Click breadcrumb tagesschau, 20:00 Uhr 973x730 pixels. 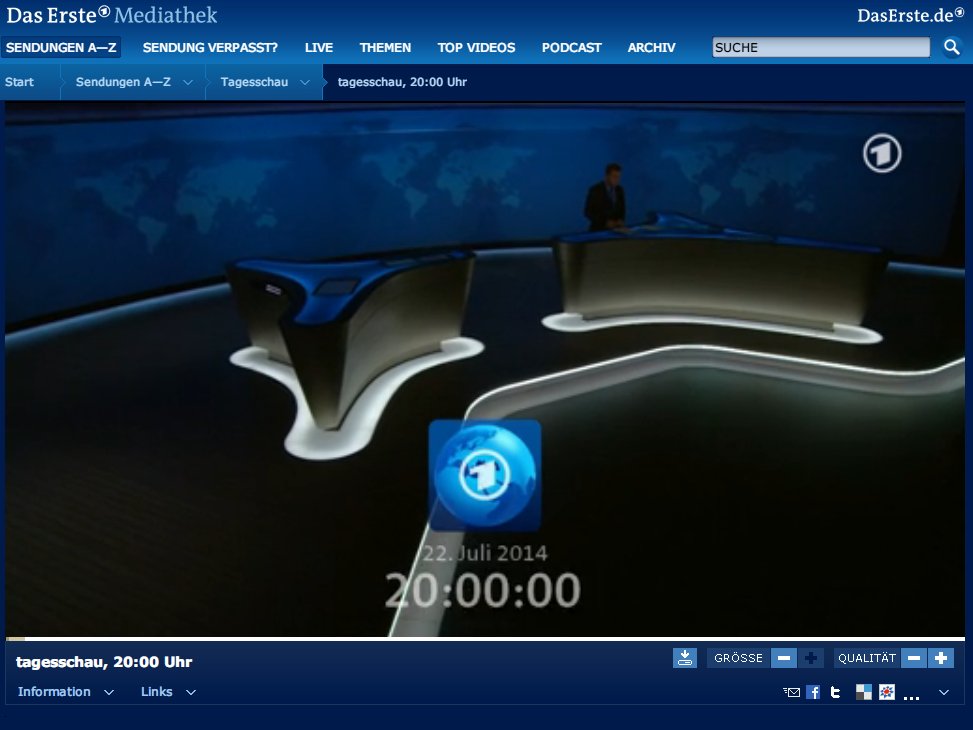click(402, 82)
